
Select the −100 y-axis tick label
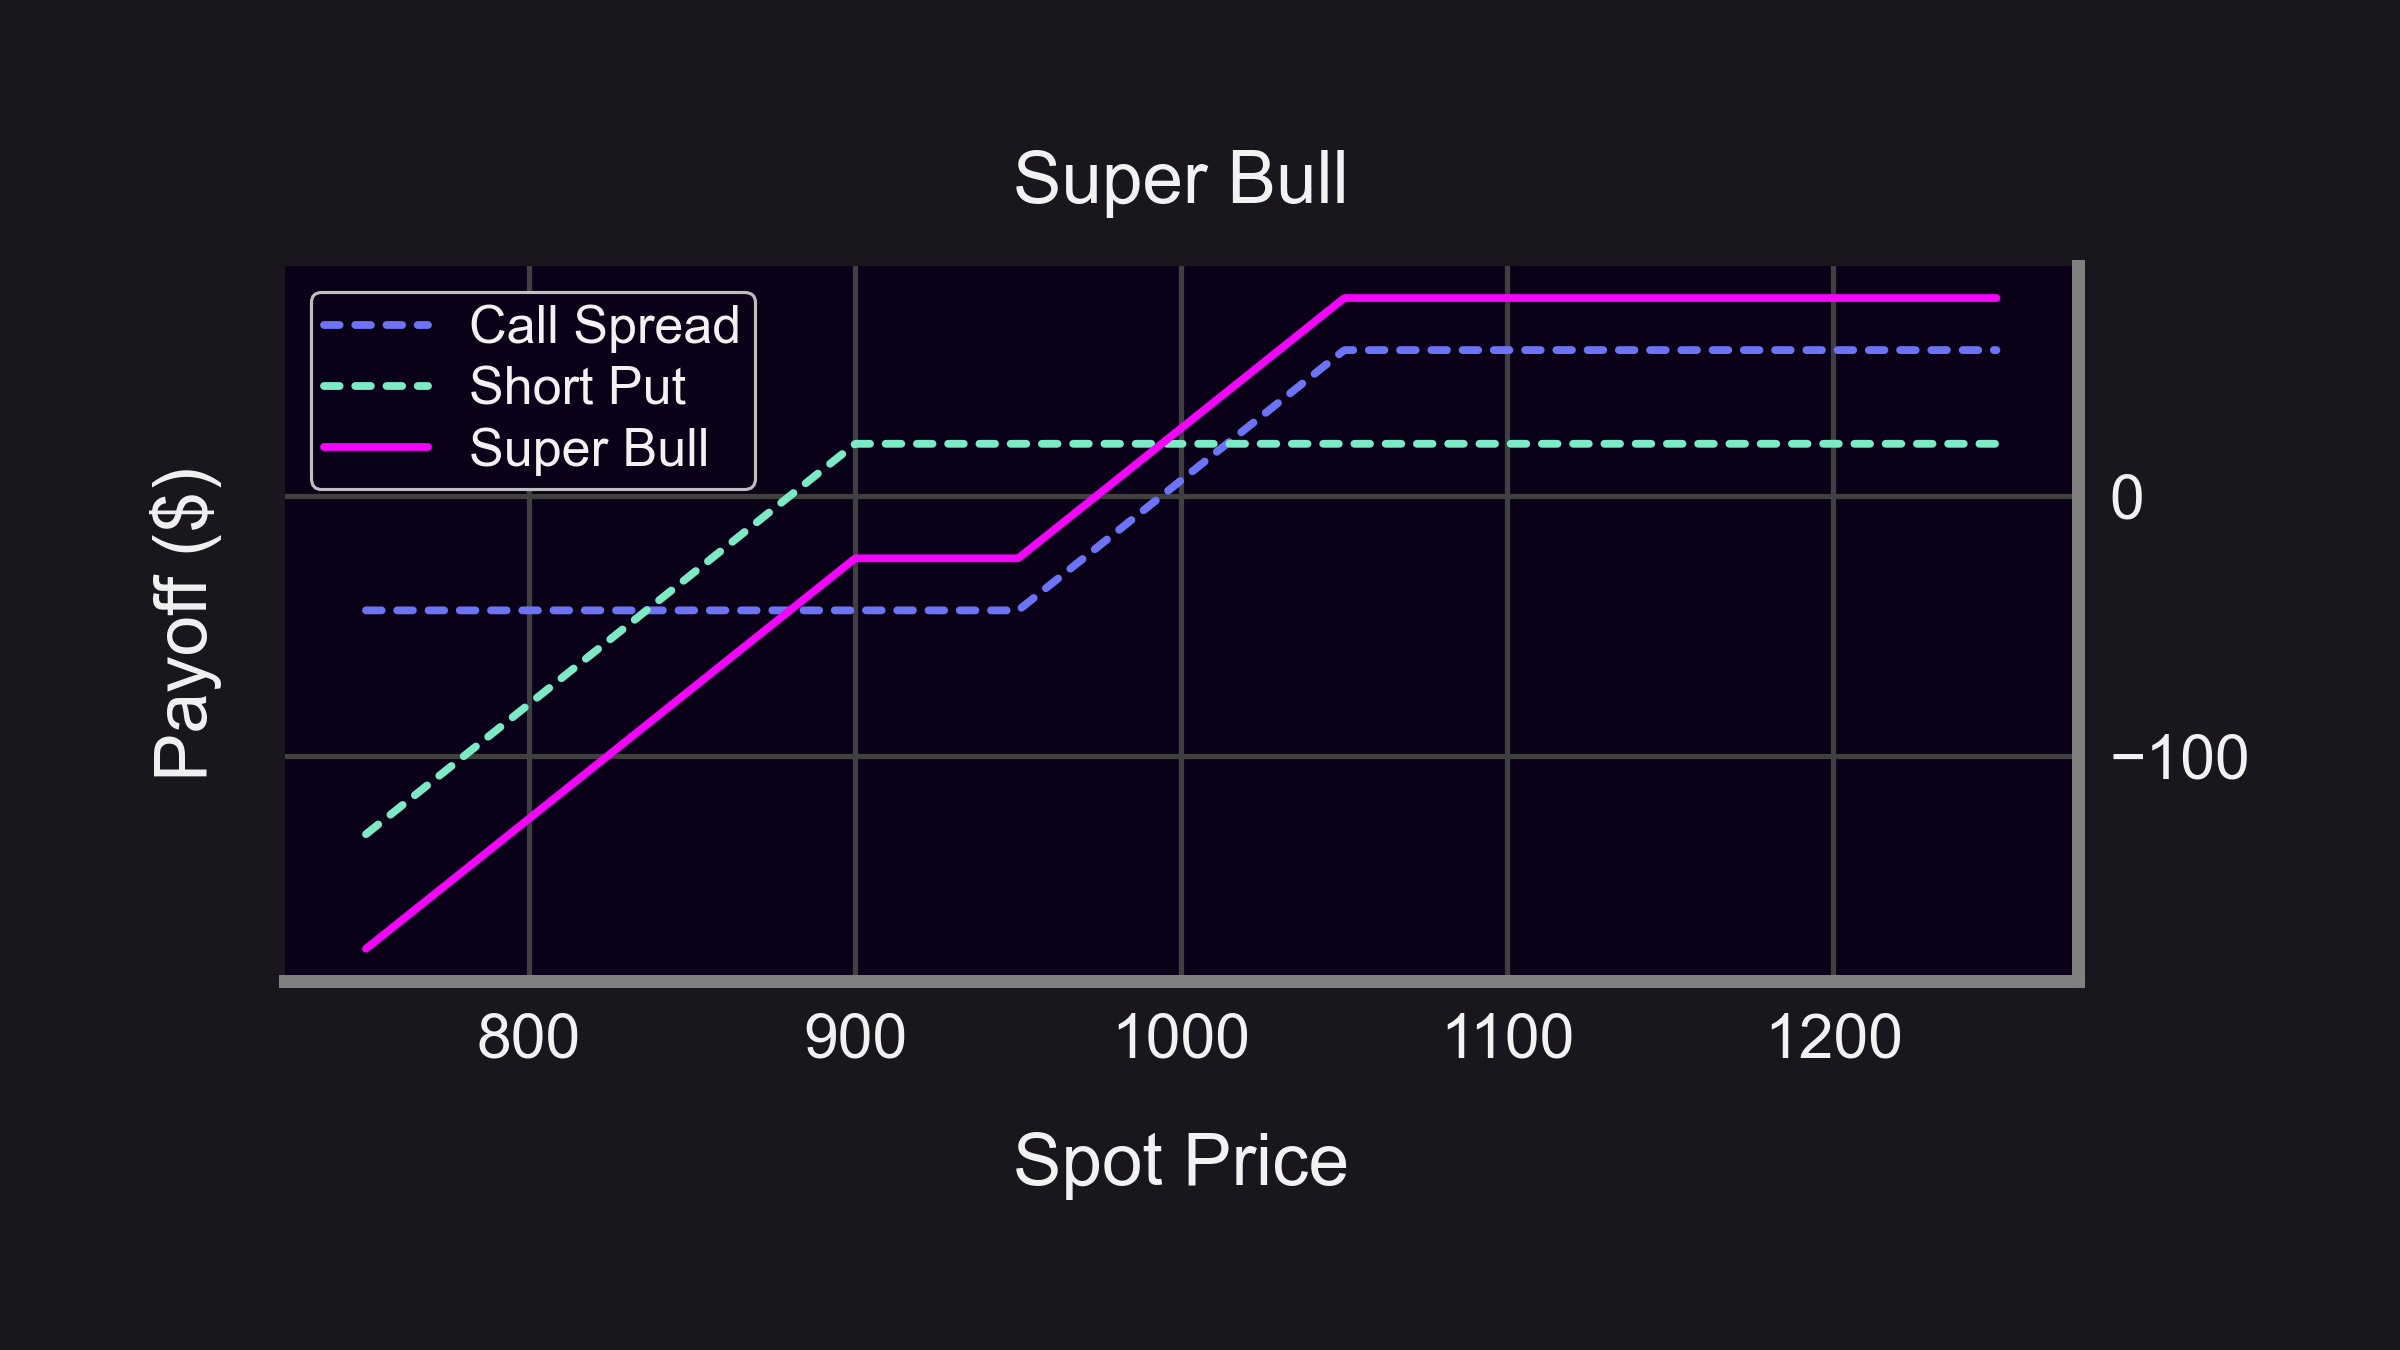pos(2178,758)
